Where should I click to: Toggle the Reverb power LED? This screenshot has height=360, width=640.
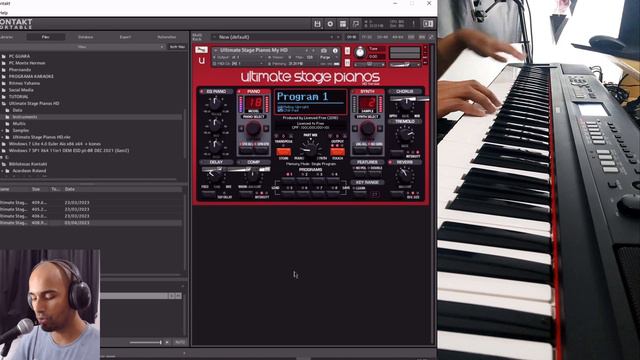click(x=390, y=162)
